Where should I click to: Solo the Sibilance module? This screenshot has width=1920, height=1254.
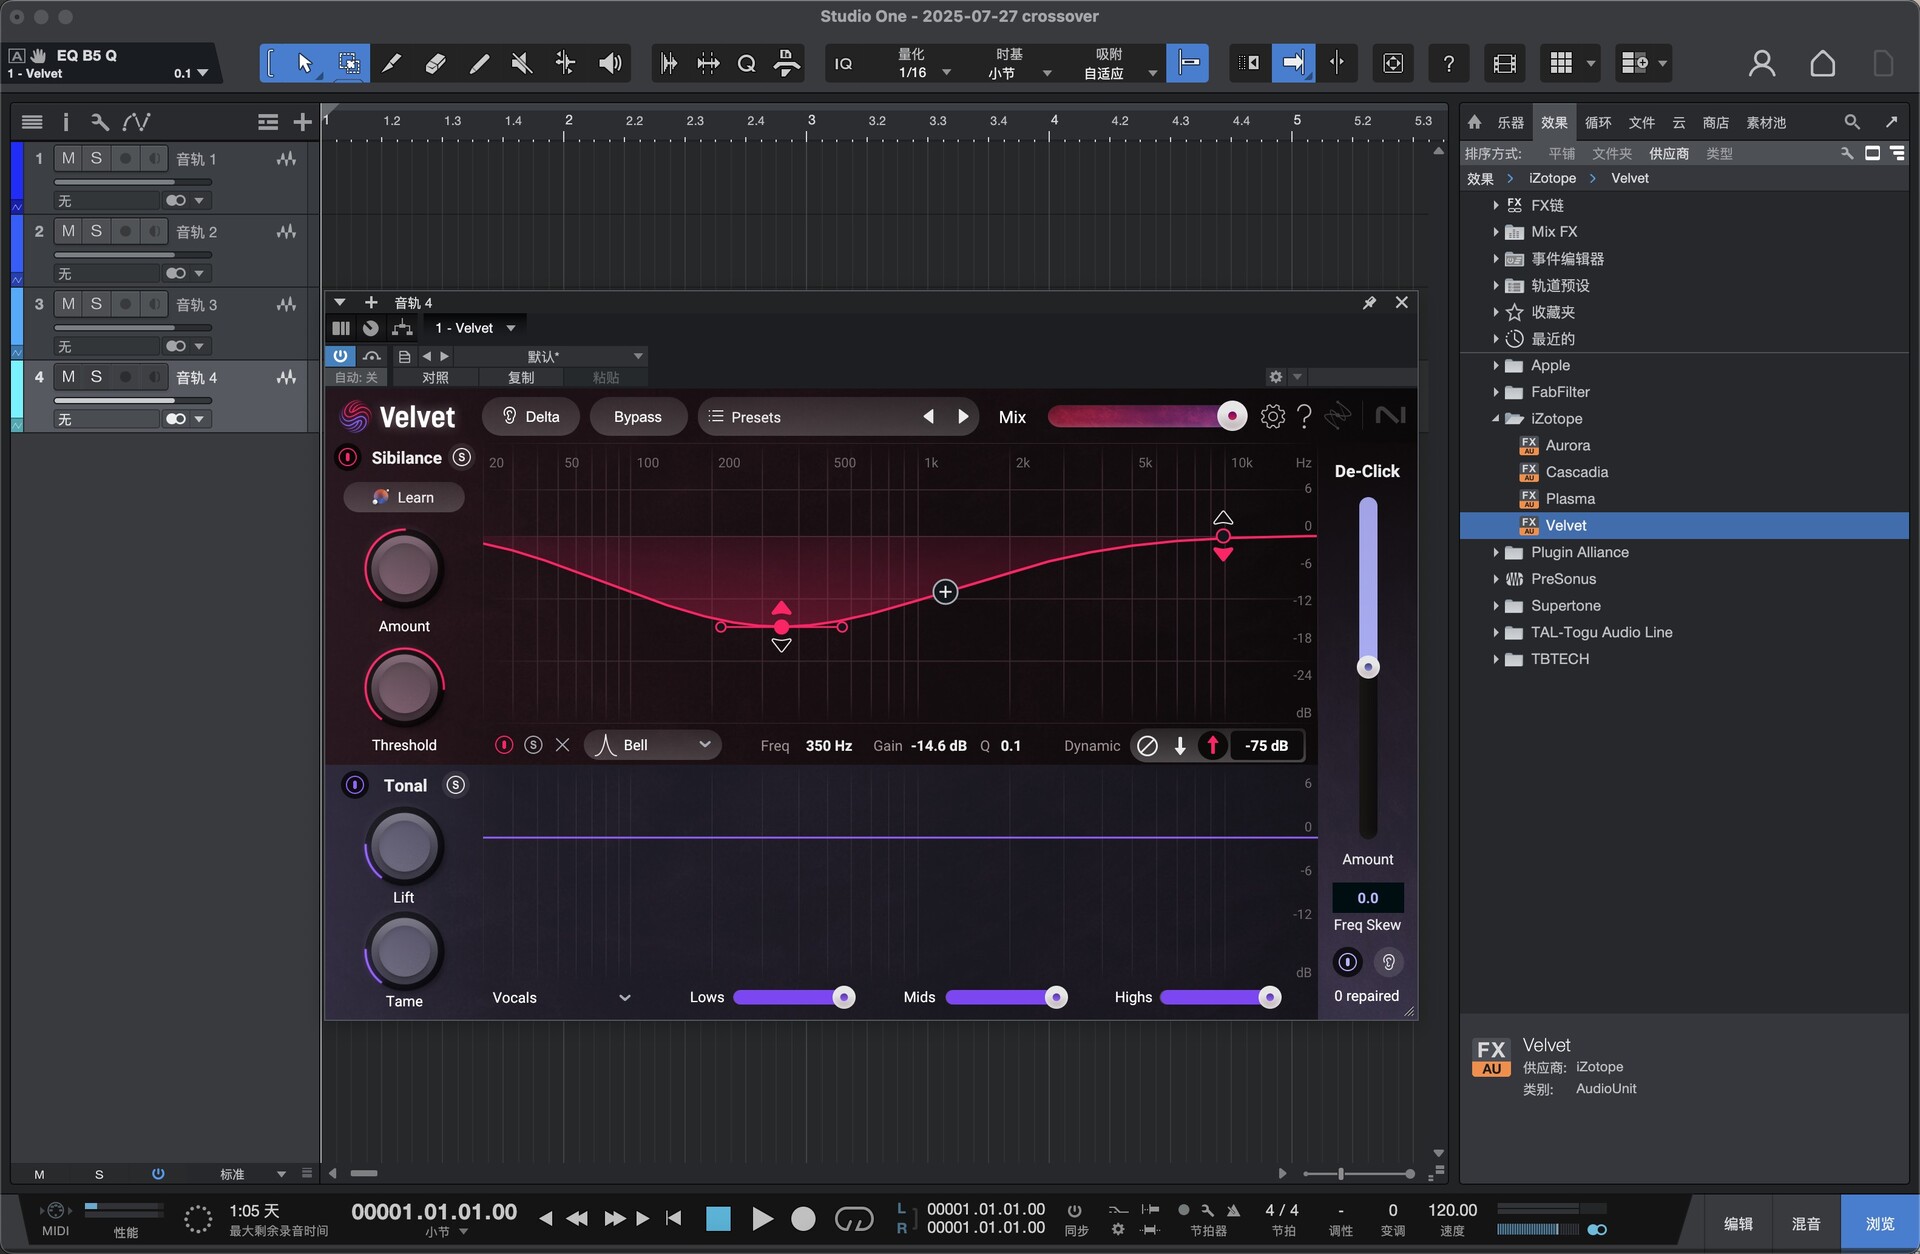click(461, 457)
